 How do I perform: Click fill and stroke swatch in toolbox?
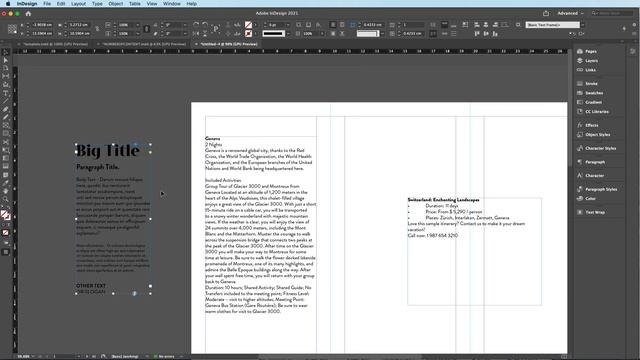(x=5, y=215)
